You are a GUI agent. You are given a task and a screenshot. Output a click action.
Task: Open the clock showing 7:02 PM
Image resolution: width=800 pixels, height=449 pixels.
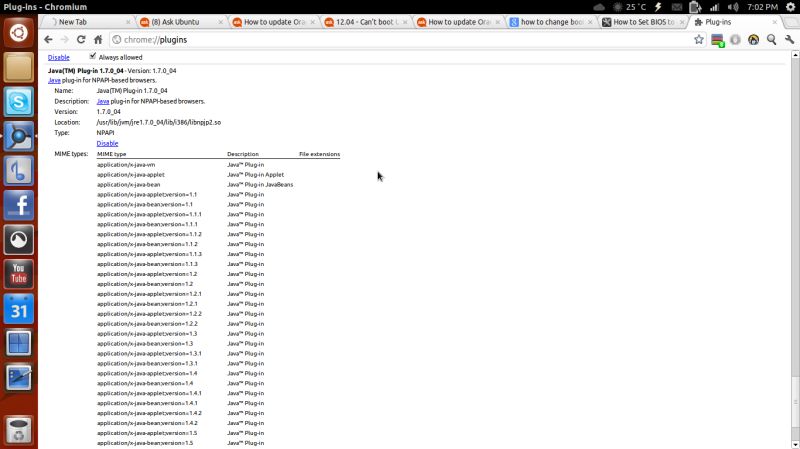(x=762, y=7)
